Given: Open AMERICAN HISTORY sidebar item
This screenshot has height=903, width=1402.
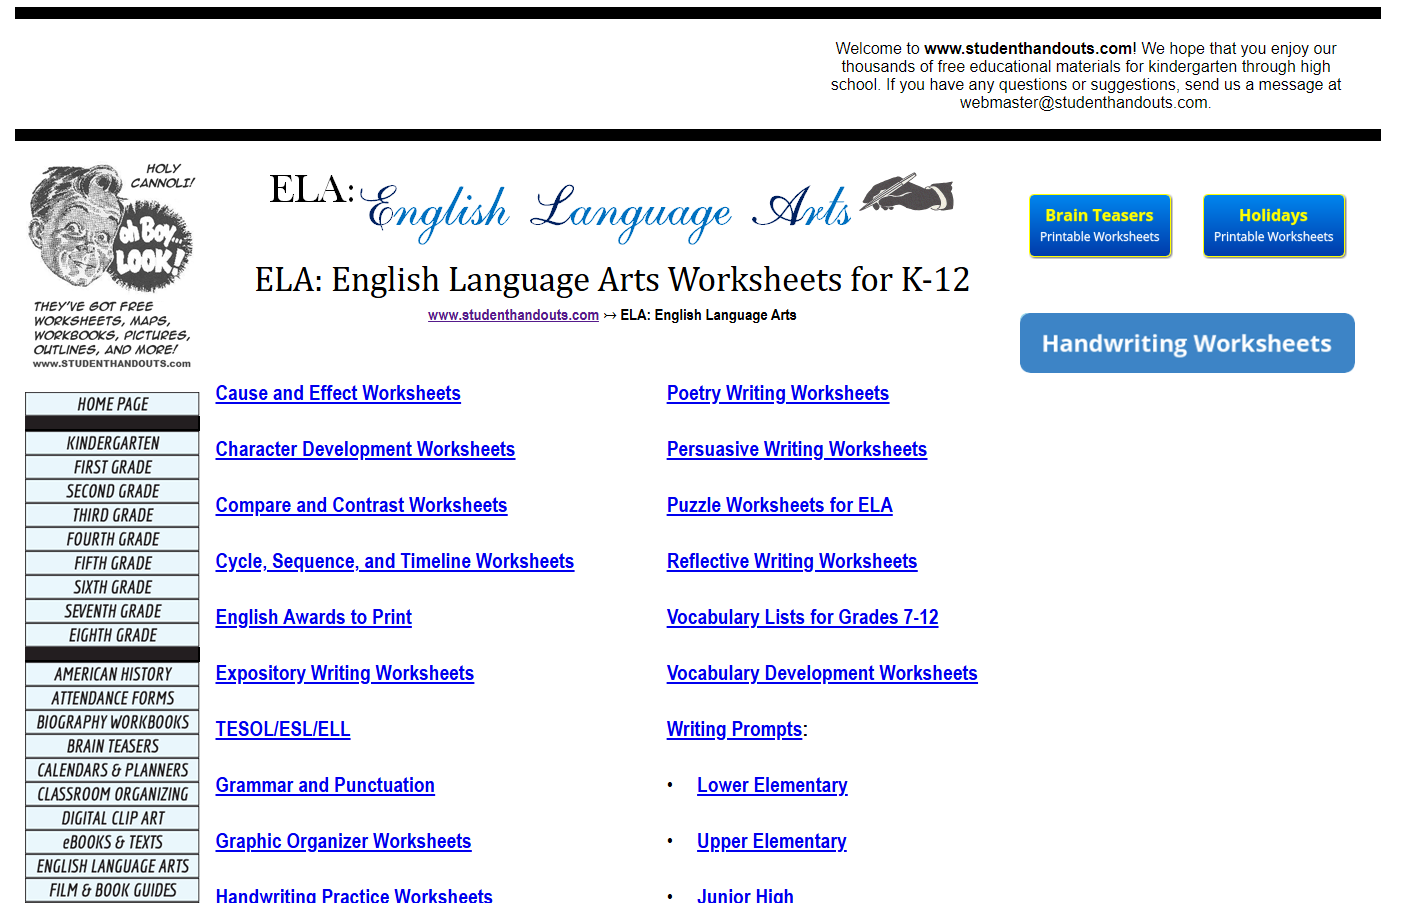Looking at the screenshot, I should coord(112,674).
